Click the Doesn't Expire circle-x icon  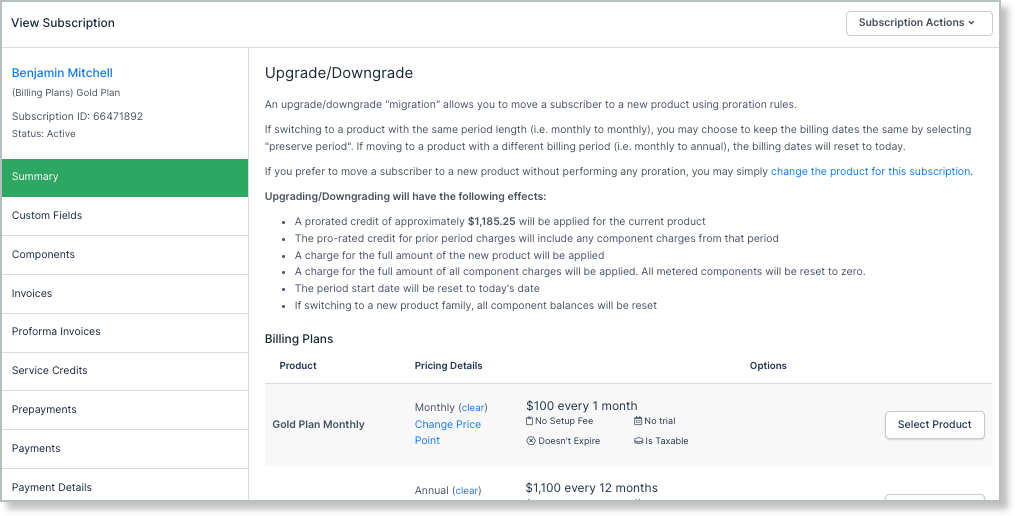click(x=531, y=441)
